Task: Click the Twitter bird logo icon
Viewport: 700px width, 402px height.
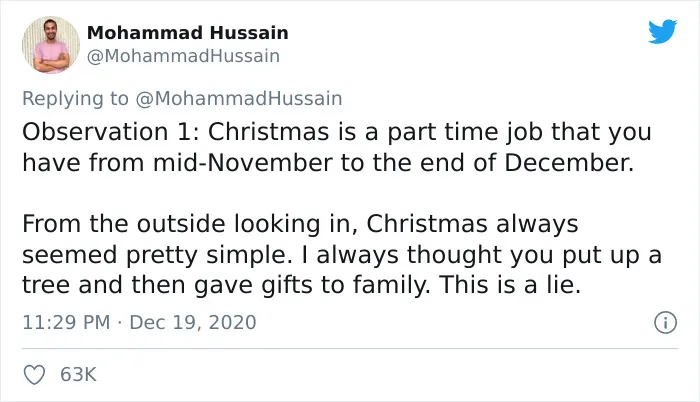Action: [x=663, y=31]
